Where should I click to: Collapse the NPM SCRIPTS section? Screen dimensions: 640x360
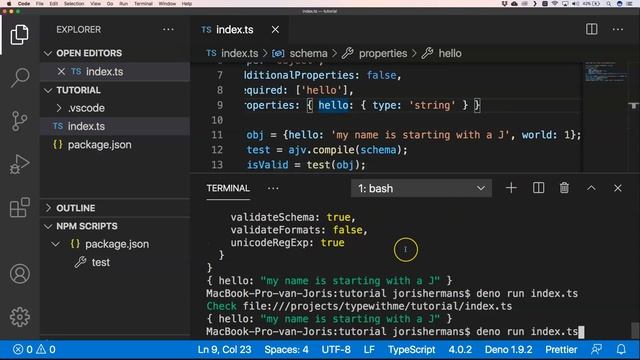(x=87, y=226)
